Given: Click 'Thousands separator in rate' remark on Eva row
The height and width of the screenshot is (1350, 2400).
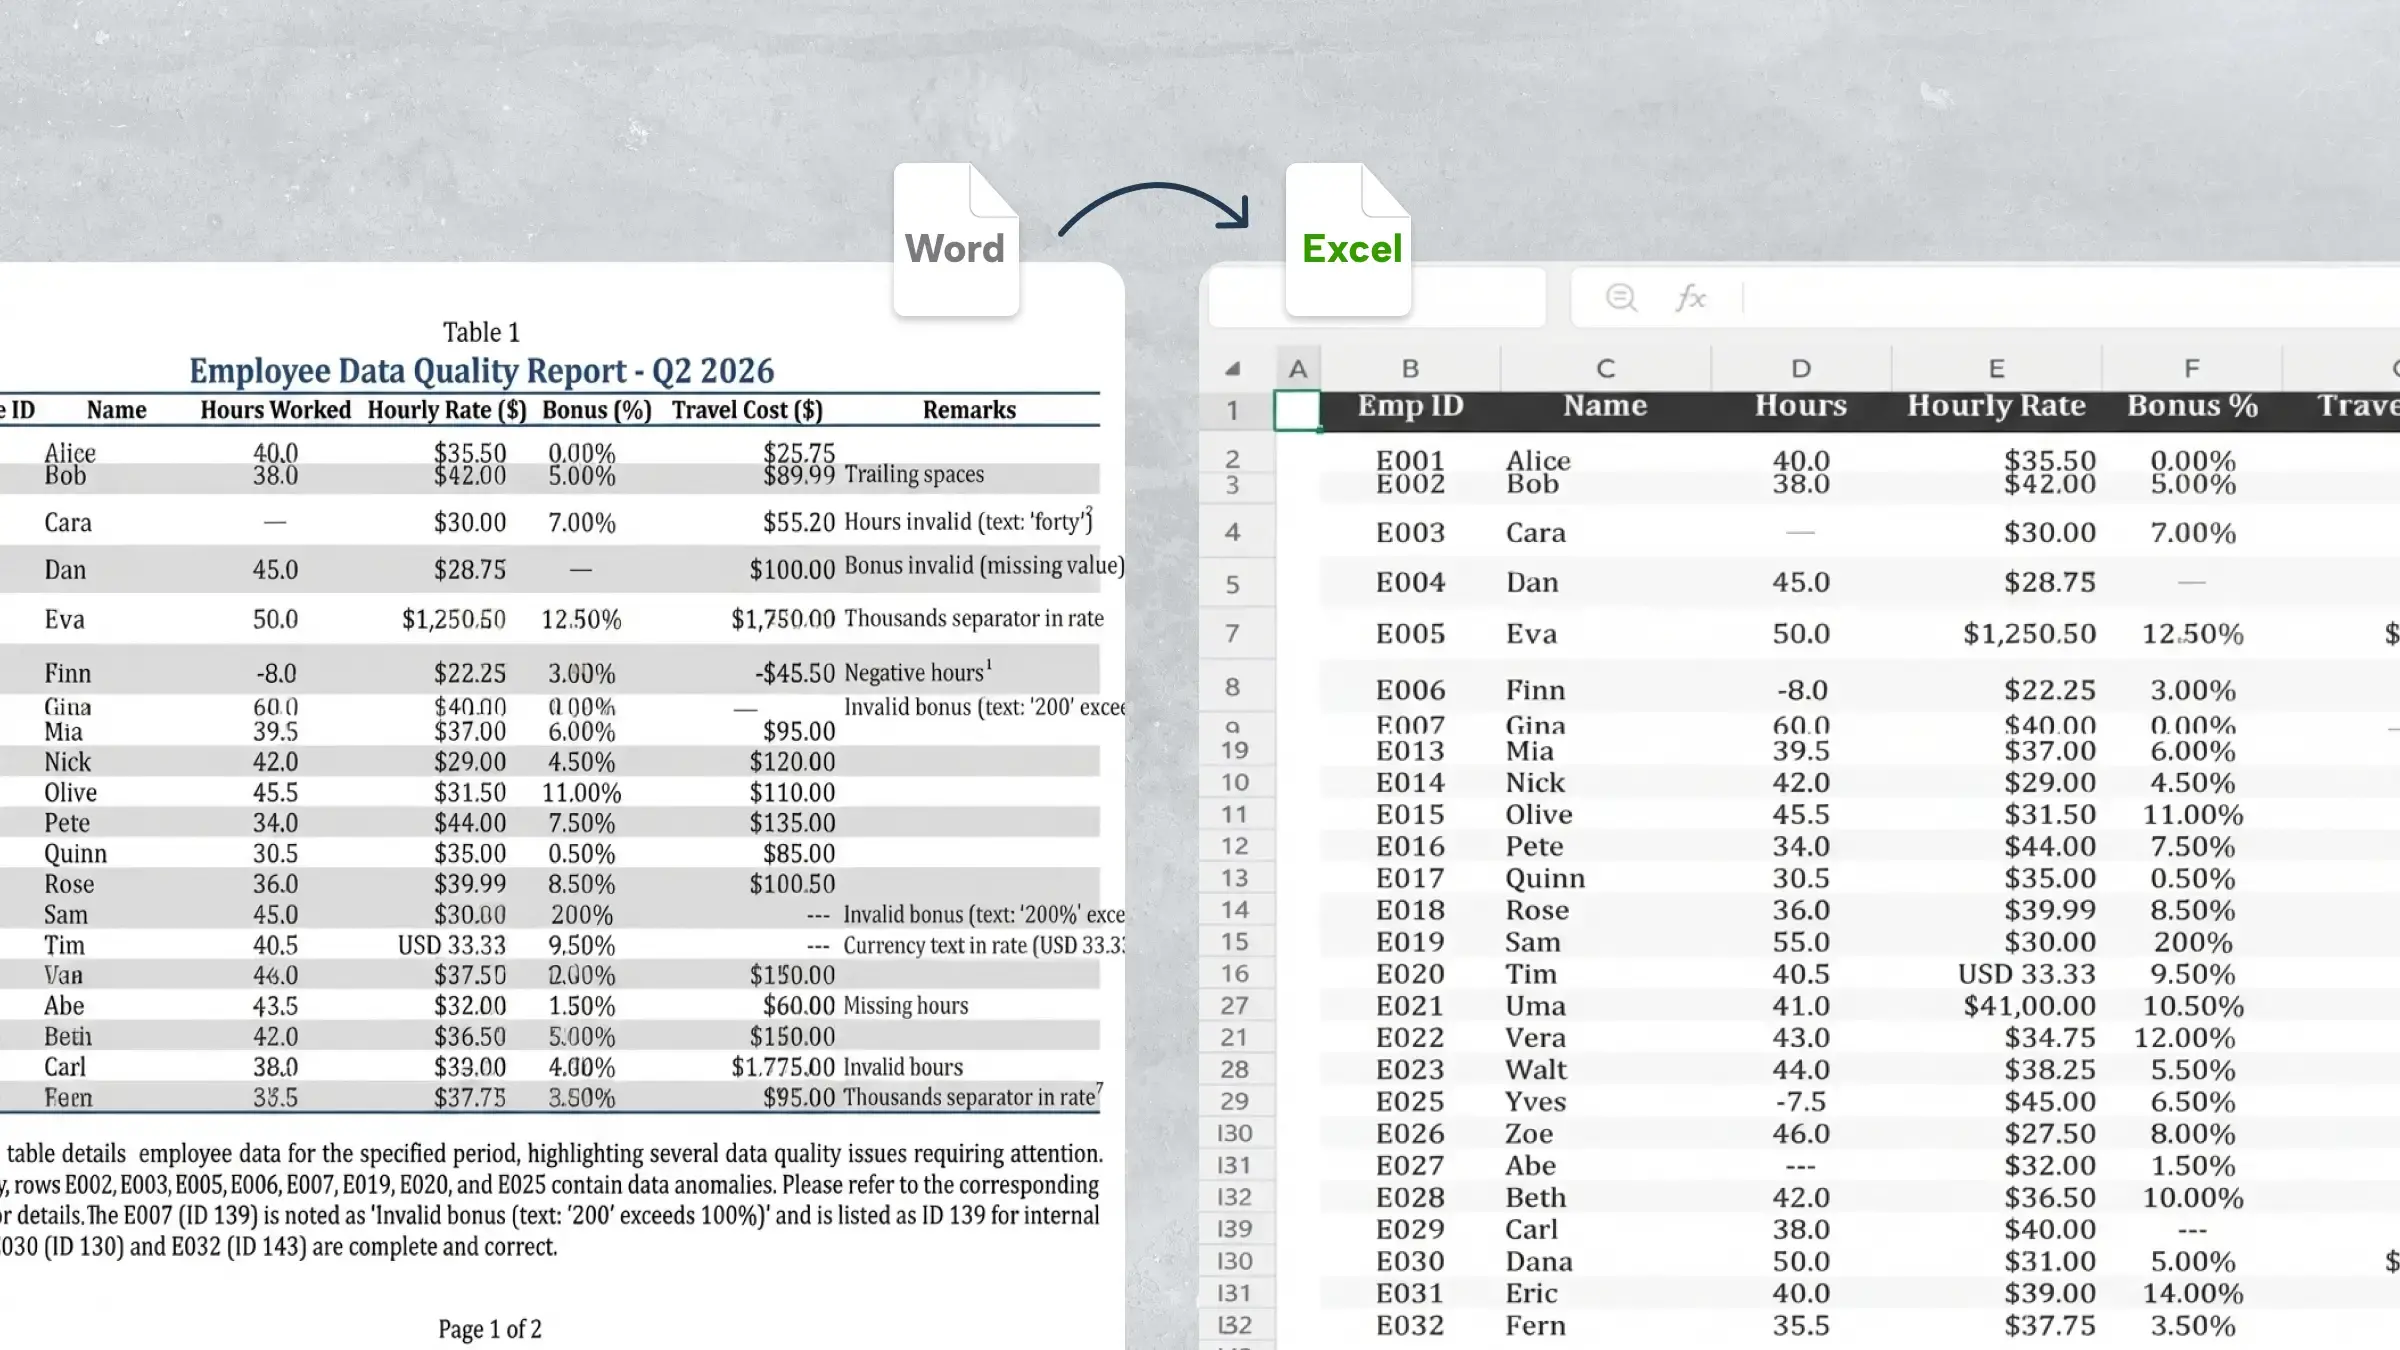Looking at the screenshot, I should pos(973,618).
